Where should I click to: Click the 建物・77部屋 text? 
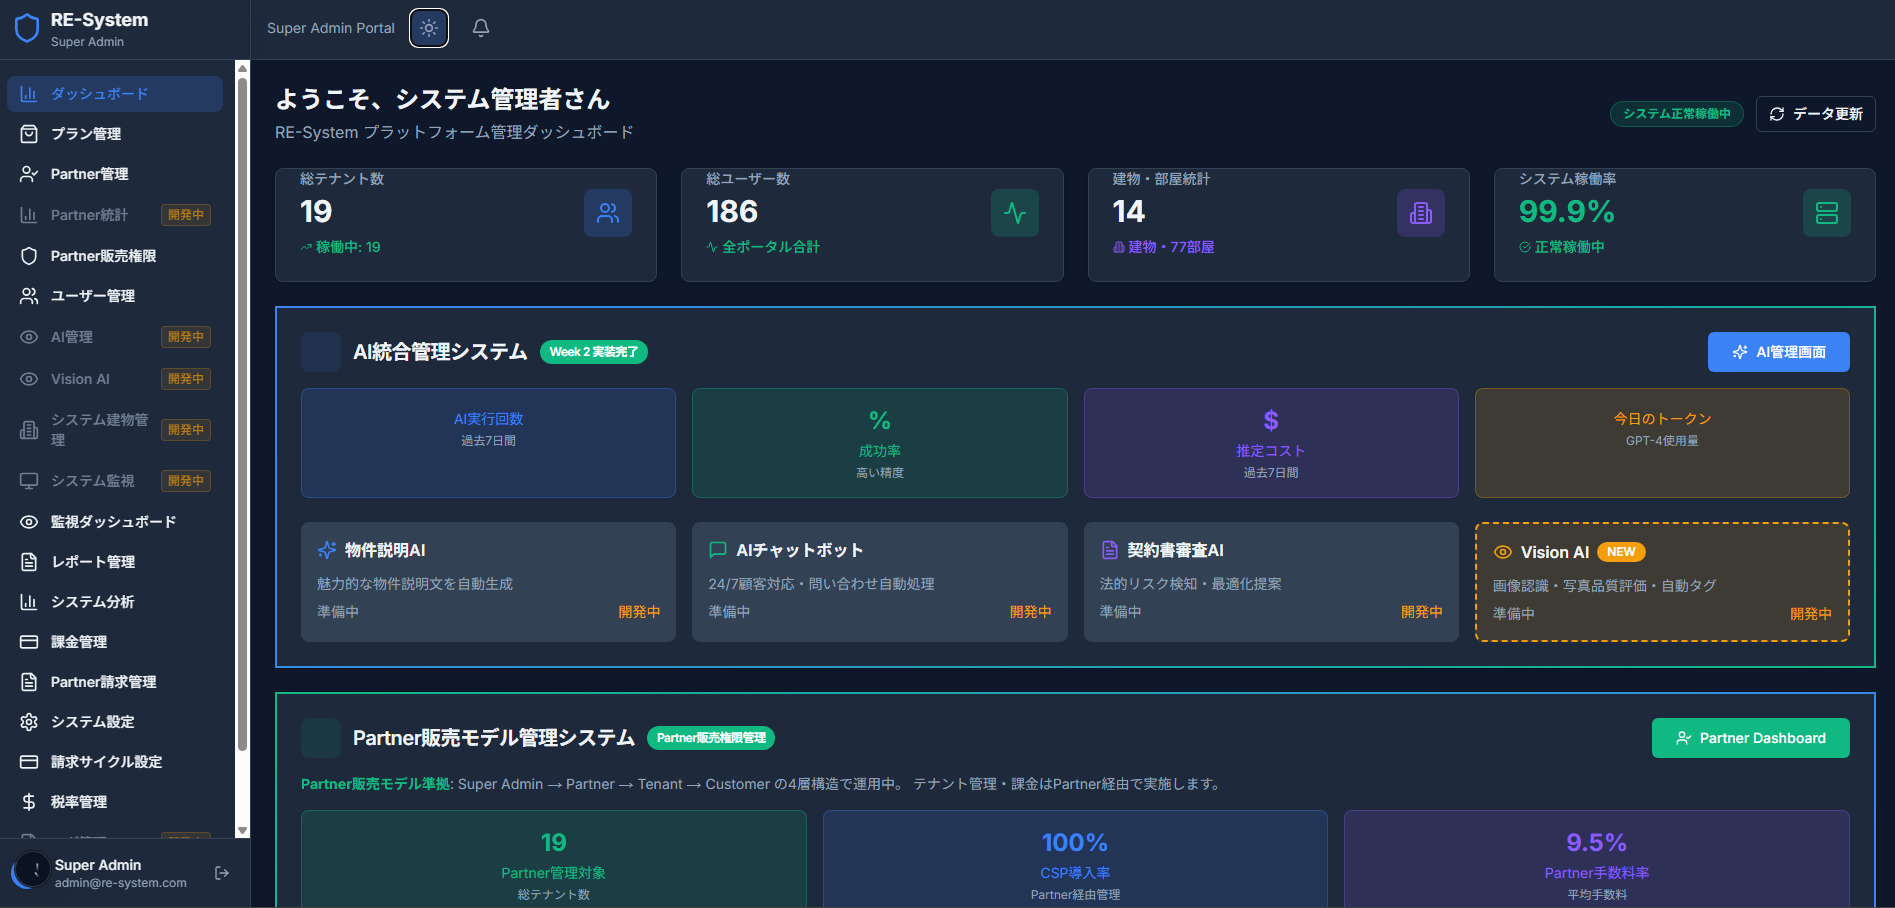[1171, 247]
